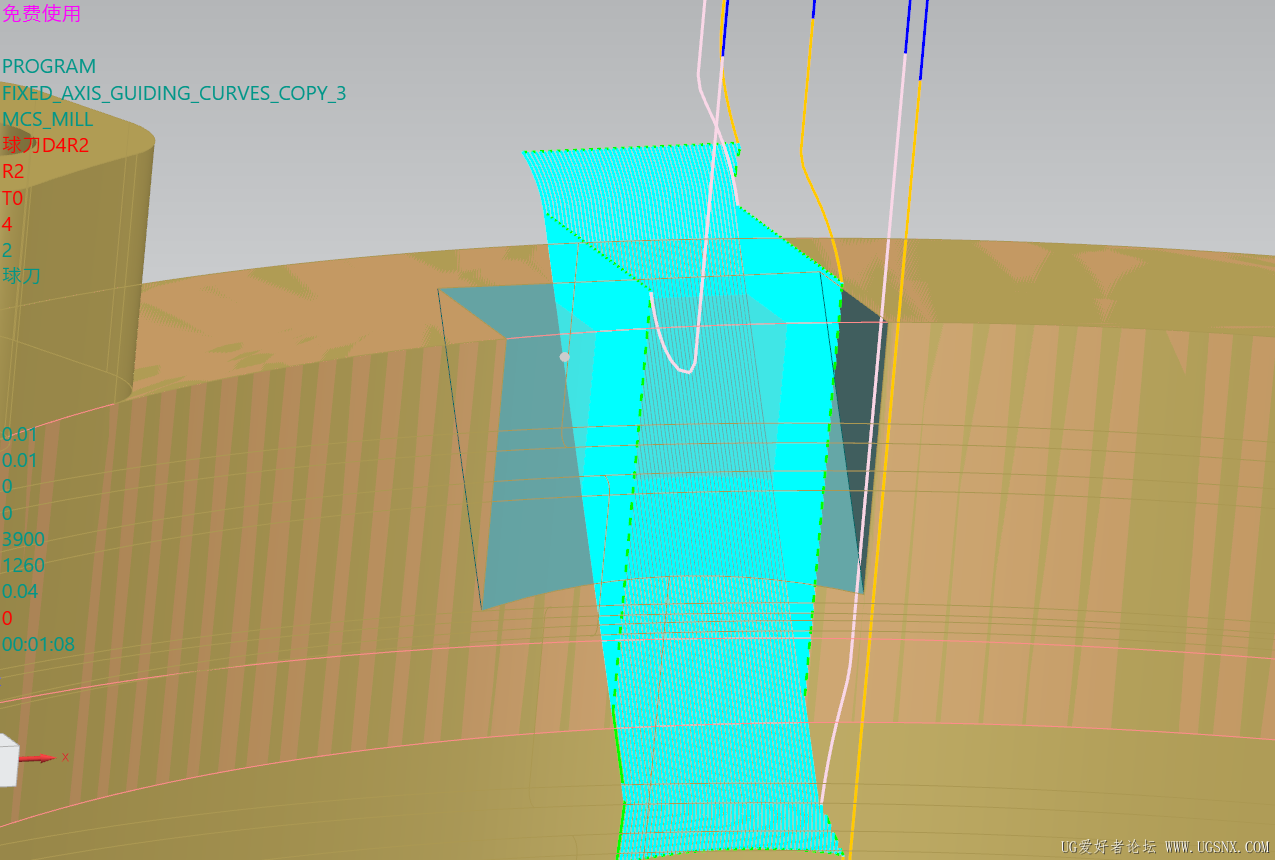This screenshot has height=860, width=1275.
Task: Click the 3900 spindle speed value
Action: [x=23, y=539]
